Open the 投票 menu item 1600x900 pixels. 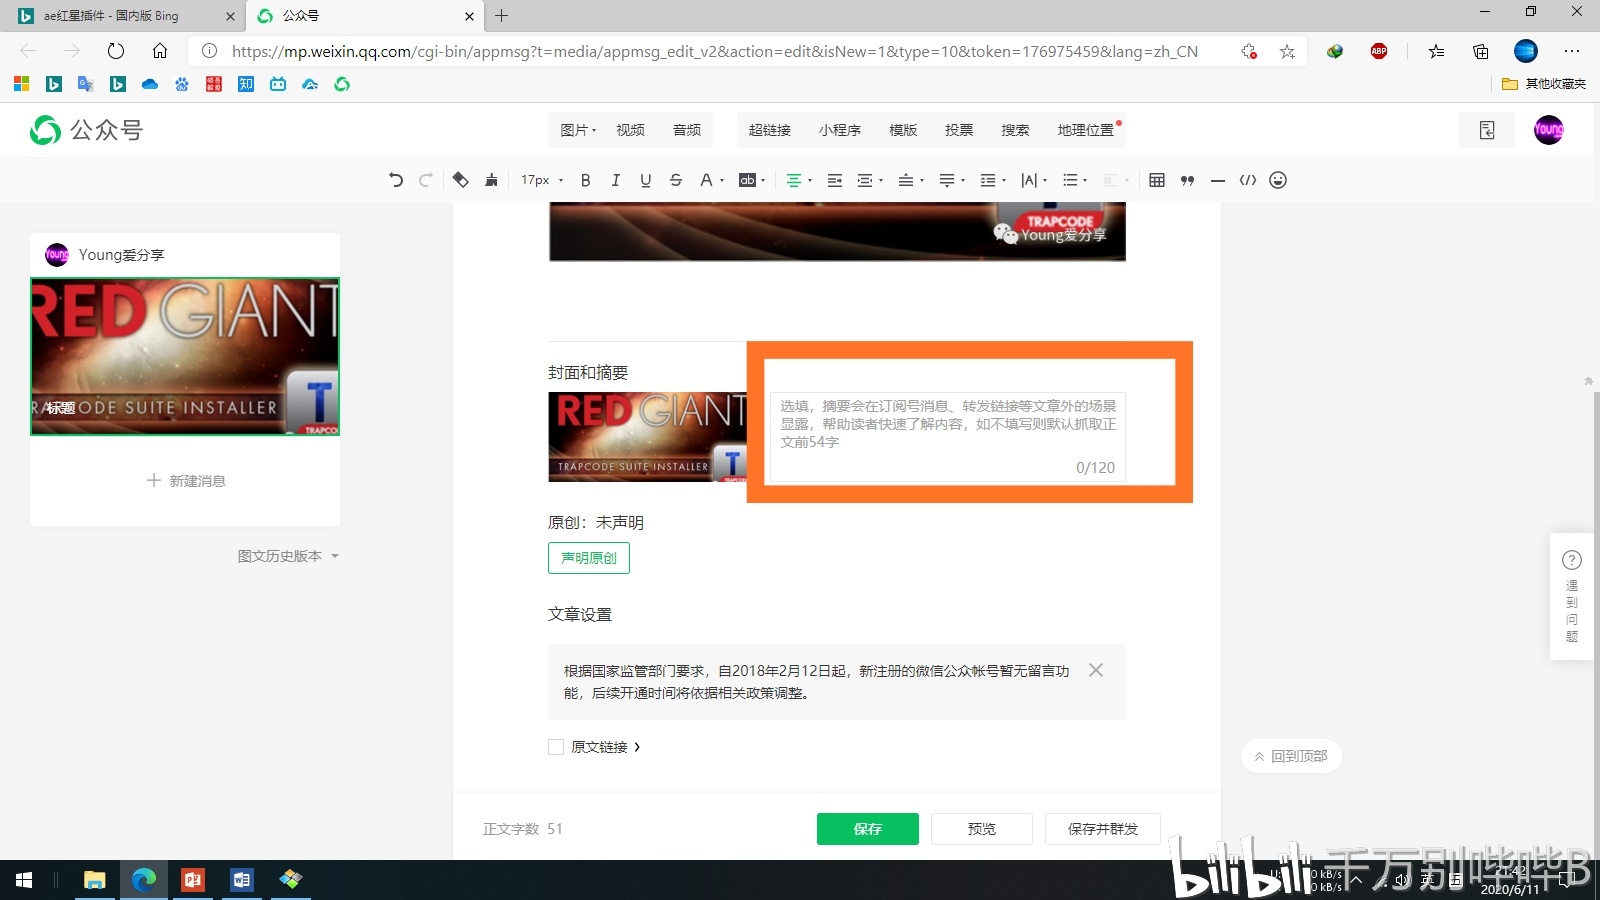pos(958,130)
